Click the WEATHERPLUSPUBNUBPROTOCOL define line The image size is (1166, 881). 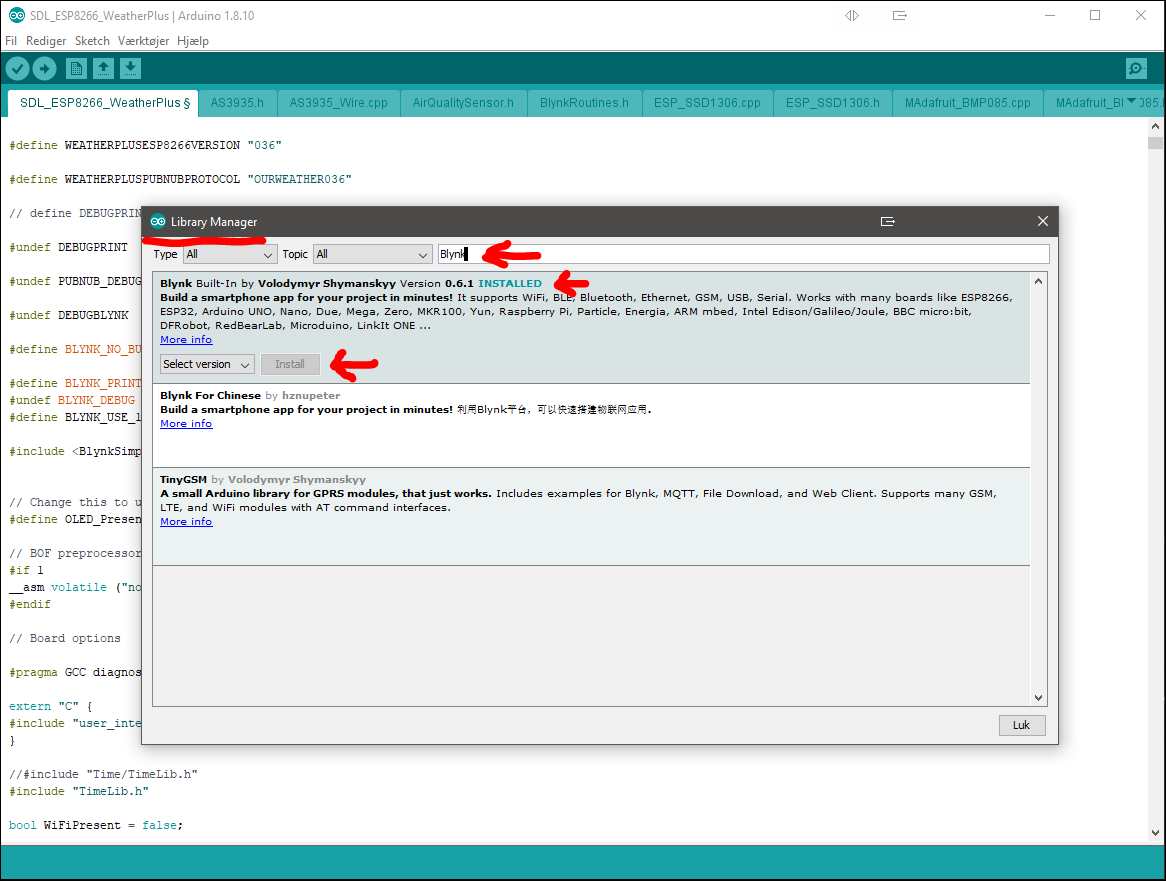[181, 179]
